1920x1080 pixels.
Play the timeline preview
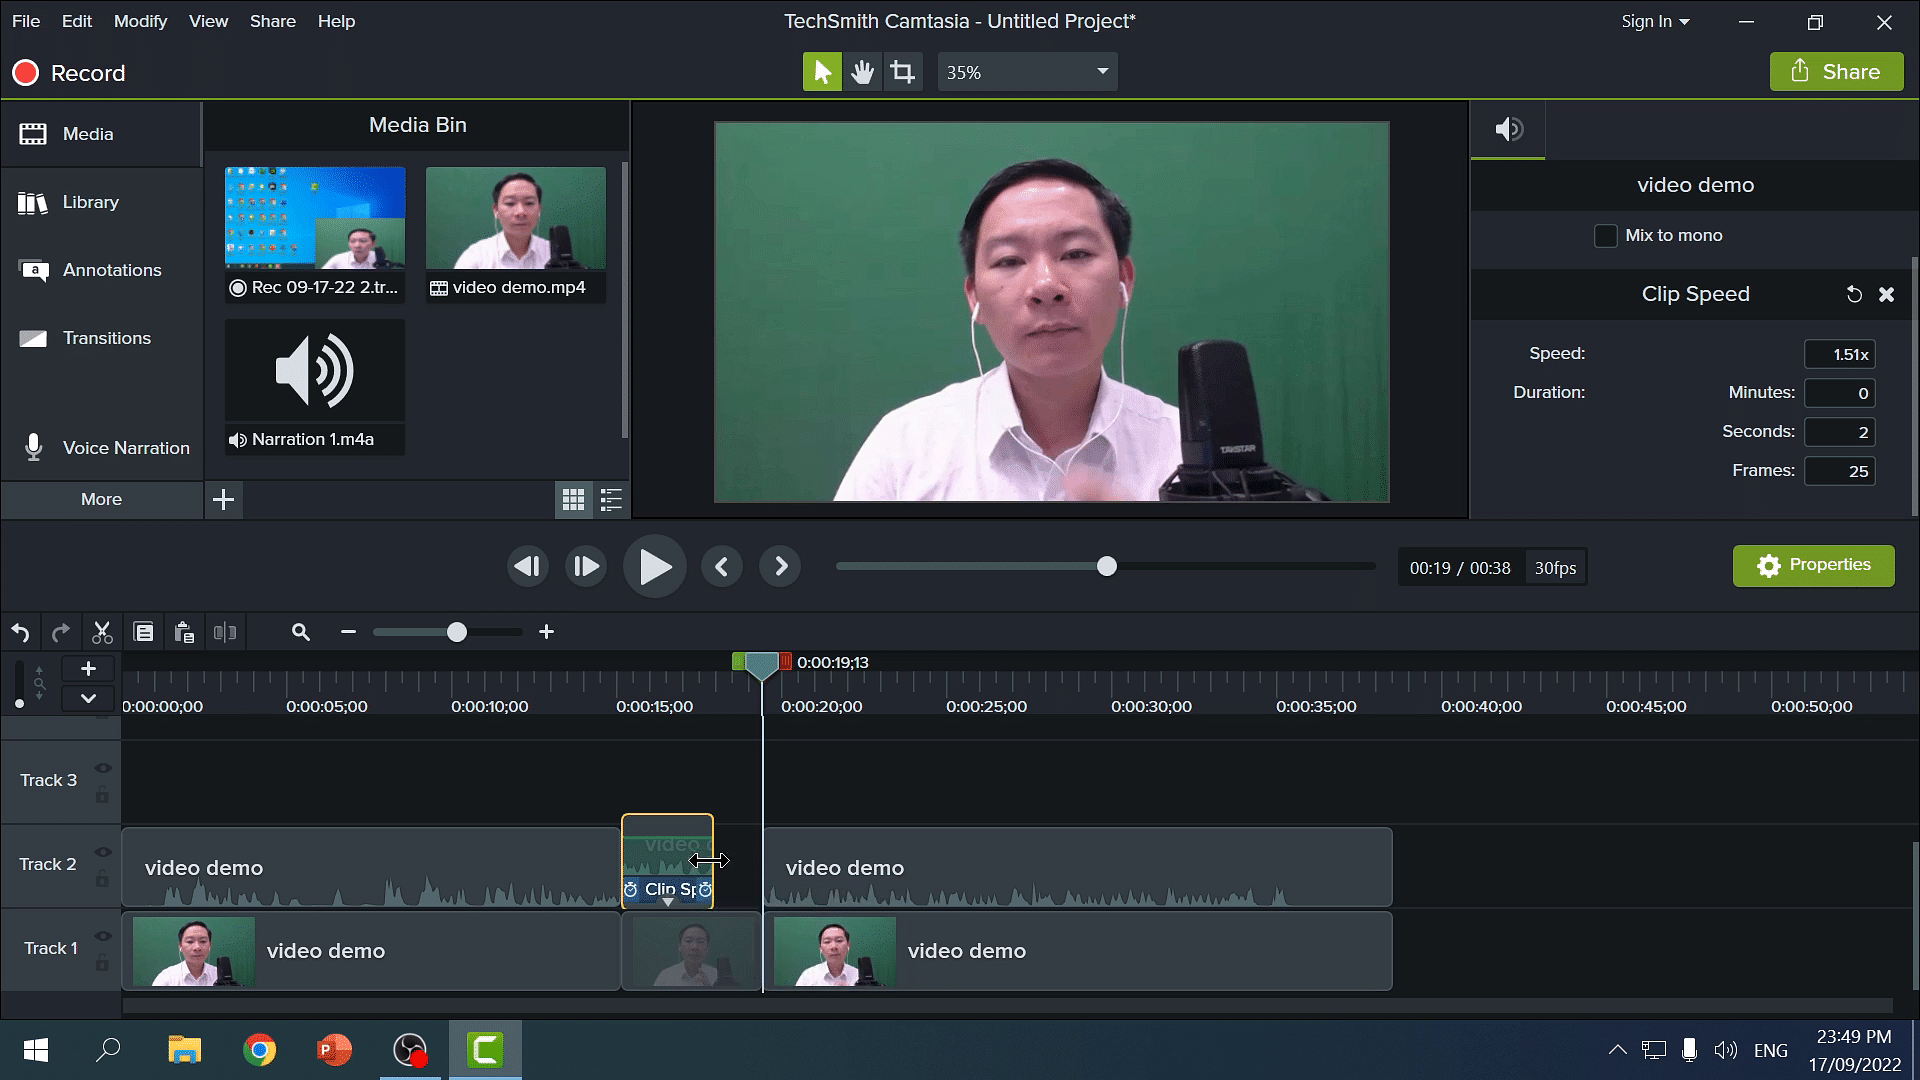coord(655,567)
